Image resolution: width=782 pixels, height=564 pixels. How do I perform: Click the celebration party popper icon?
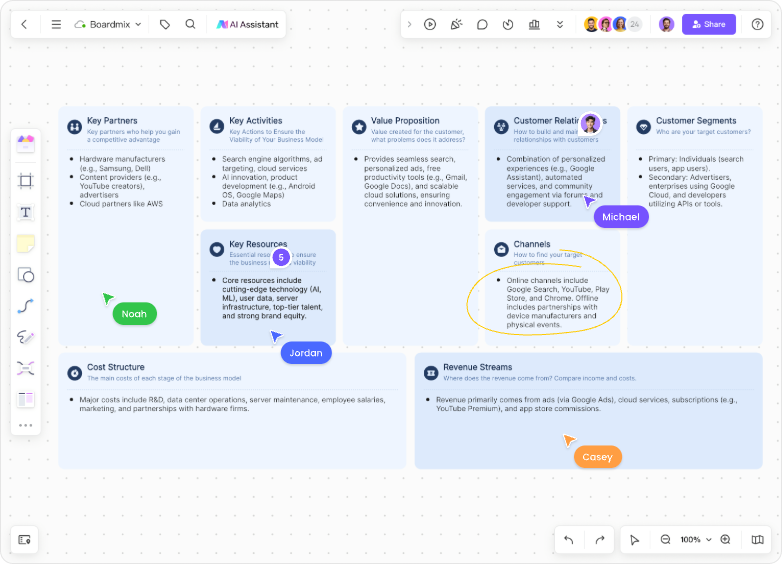[456, 24]
